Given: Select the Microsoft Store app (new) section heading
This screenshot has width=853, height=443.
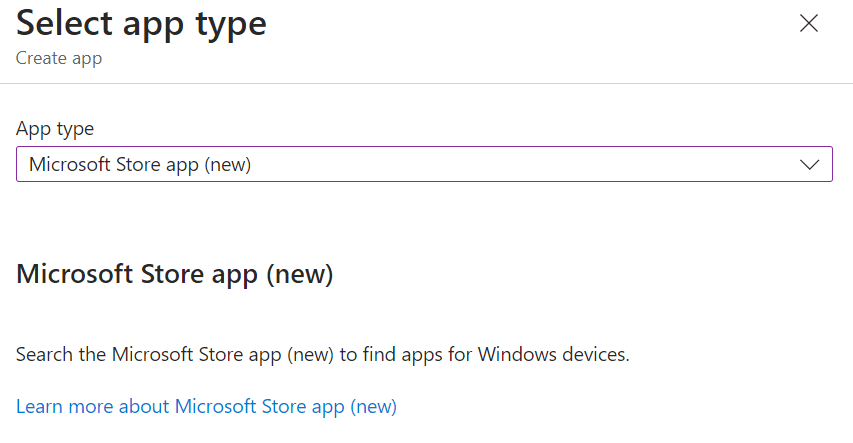Looking at the screenshot, I should point(175,274).
